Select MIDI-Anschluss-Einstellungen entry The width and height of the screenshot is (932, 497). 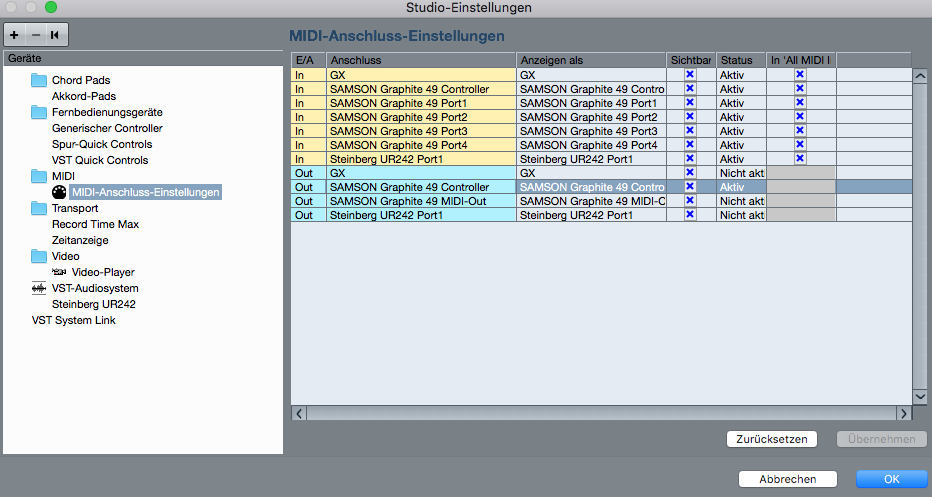146,192
